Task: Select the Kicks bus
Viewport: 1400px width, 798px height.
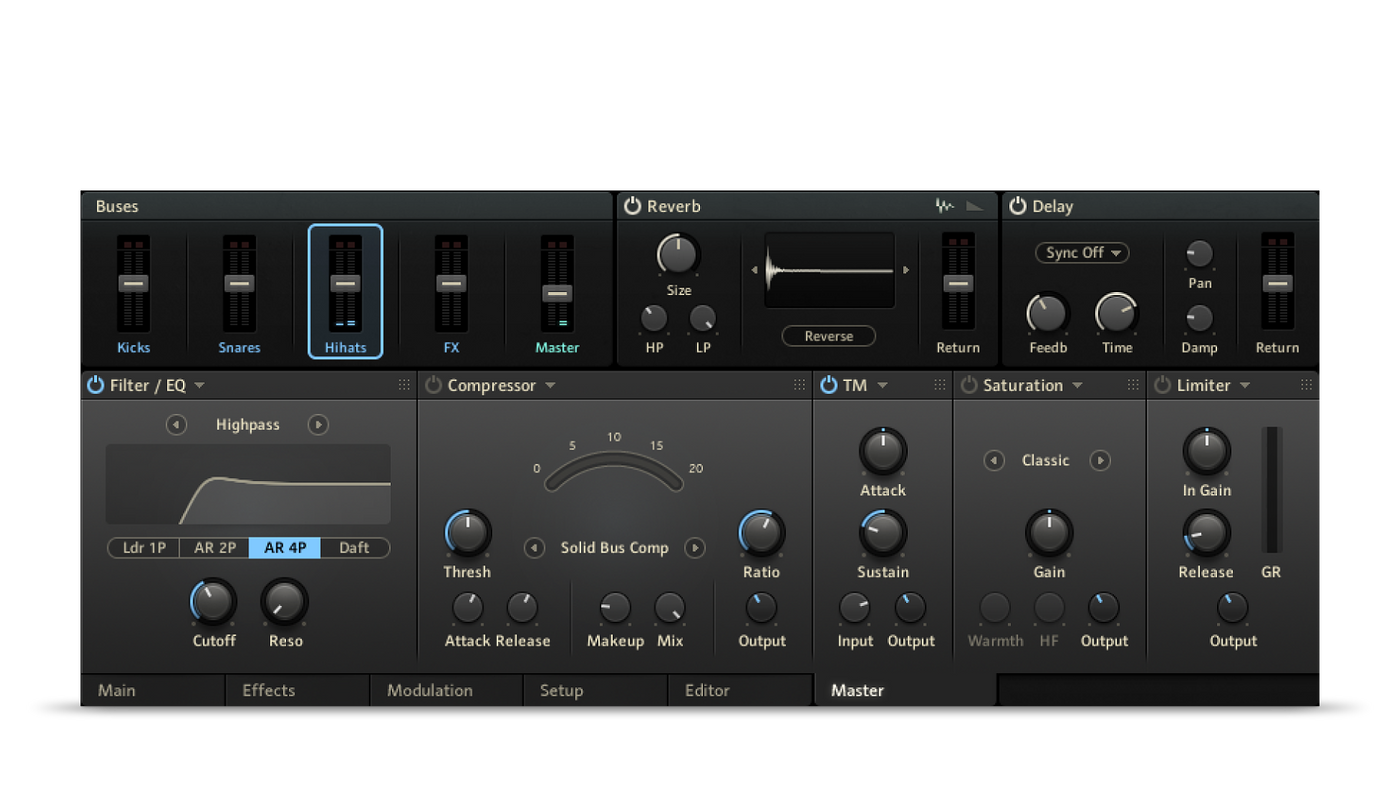Action: click(x=133, y=291)
